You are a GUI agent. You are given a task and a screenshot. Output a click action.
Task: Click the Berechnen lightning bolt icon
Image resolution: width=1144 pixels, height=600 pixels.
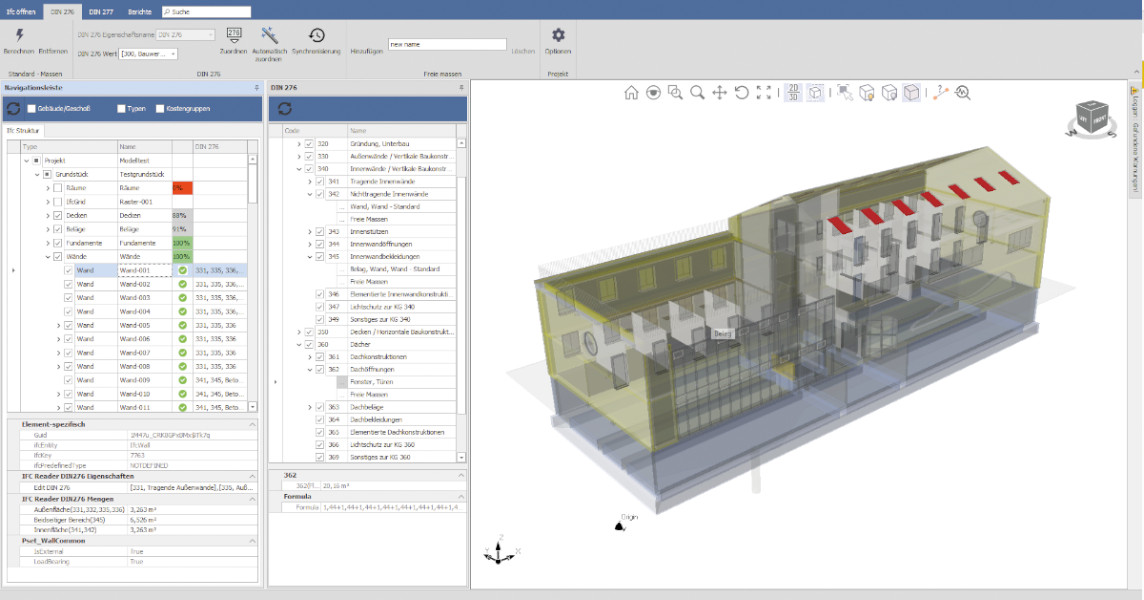19,35
